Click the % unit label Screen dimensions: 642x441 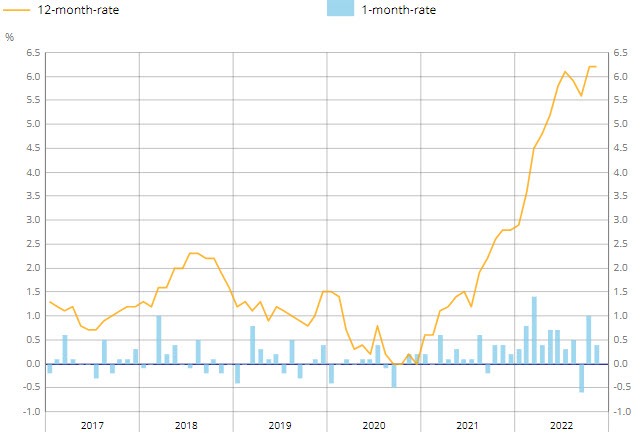(x=9, y=37)
